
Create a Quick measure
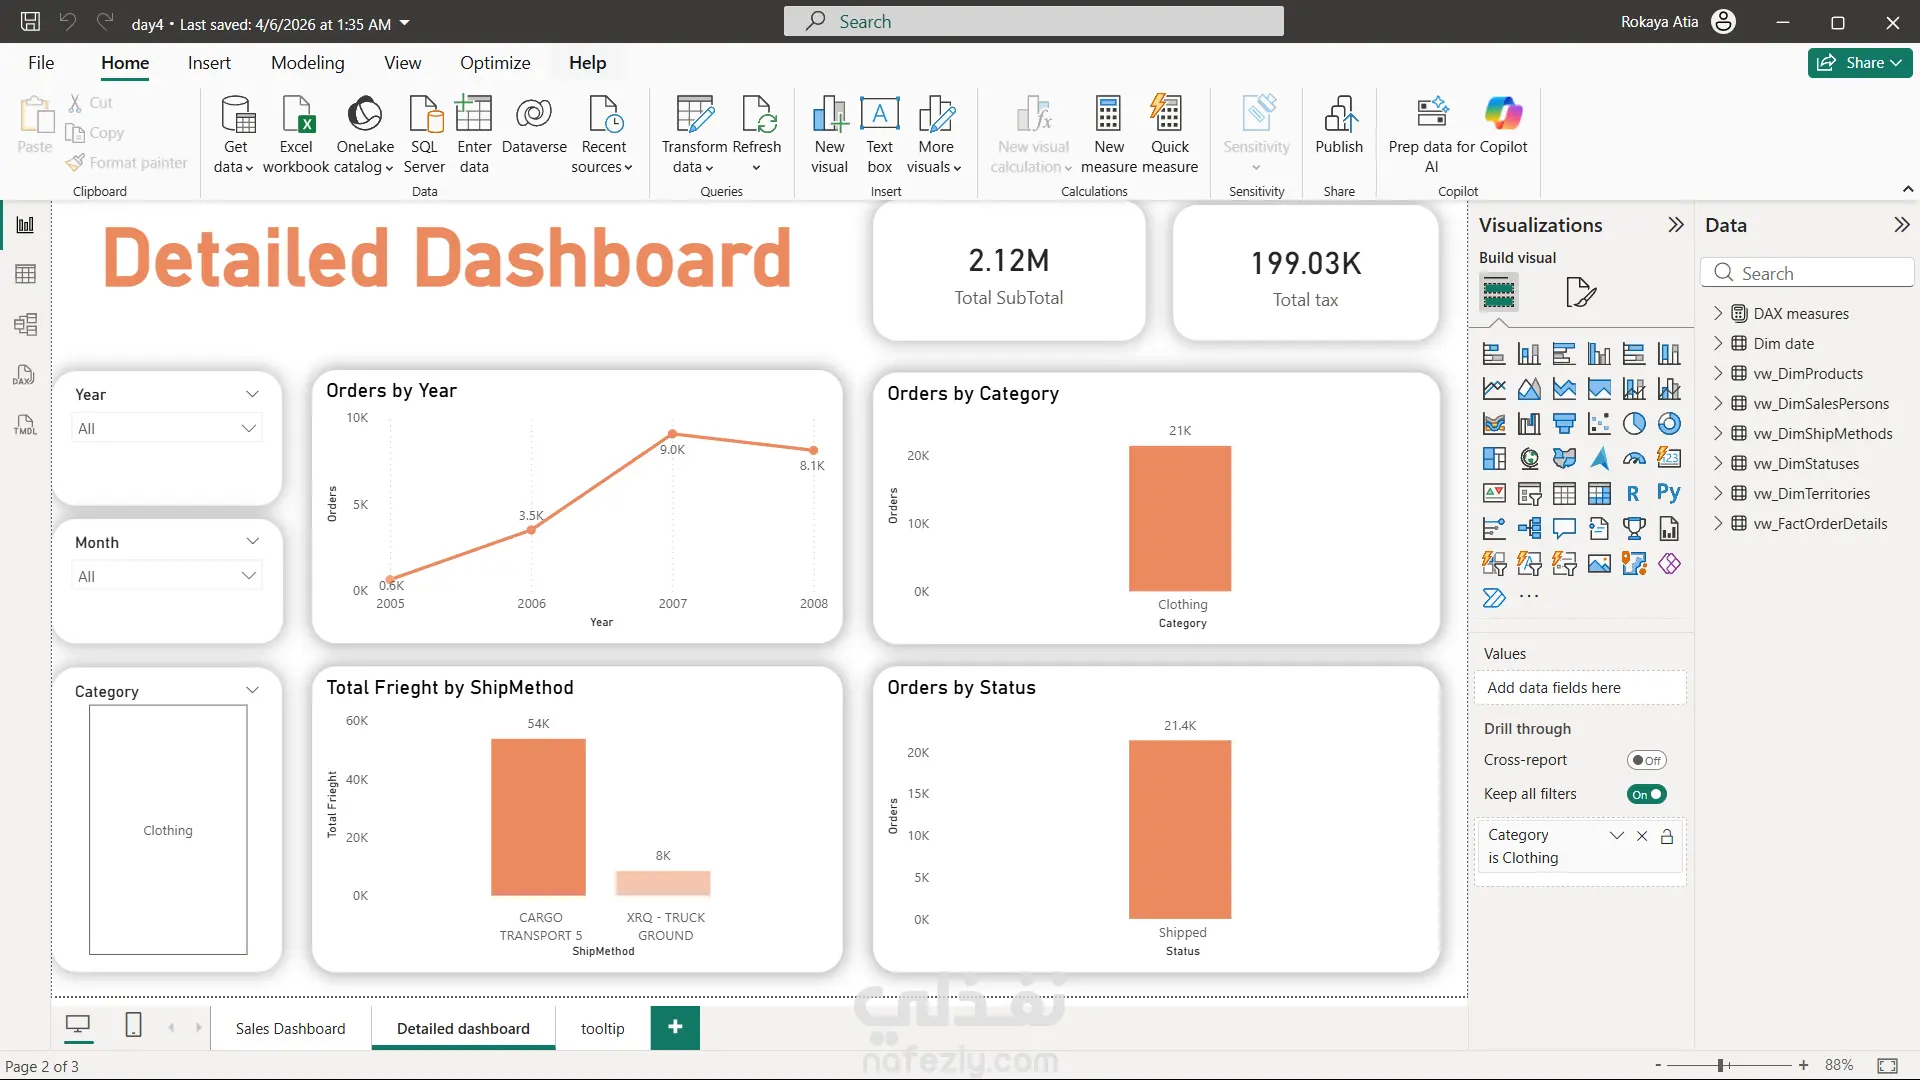pos(1169,135)
